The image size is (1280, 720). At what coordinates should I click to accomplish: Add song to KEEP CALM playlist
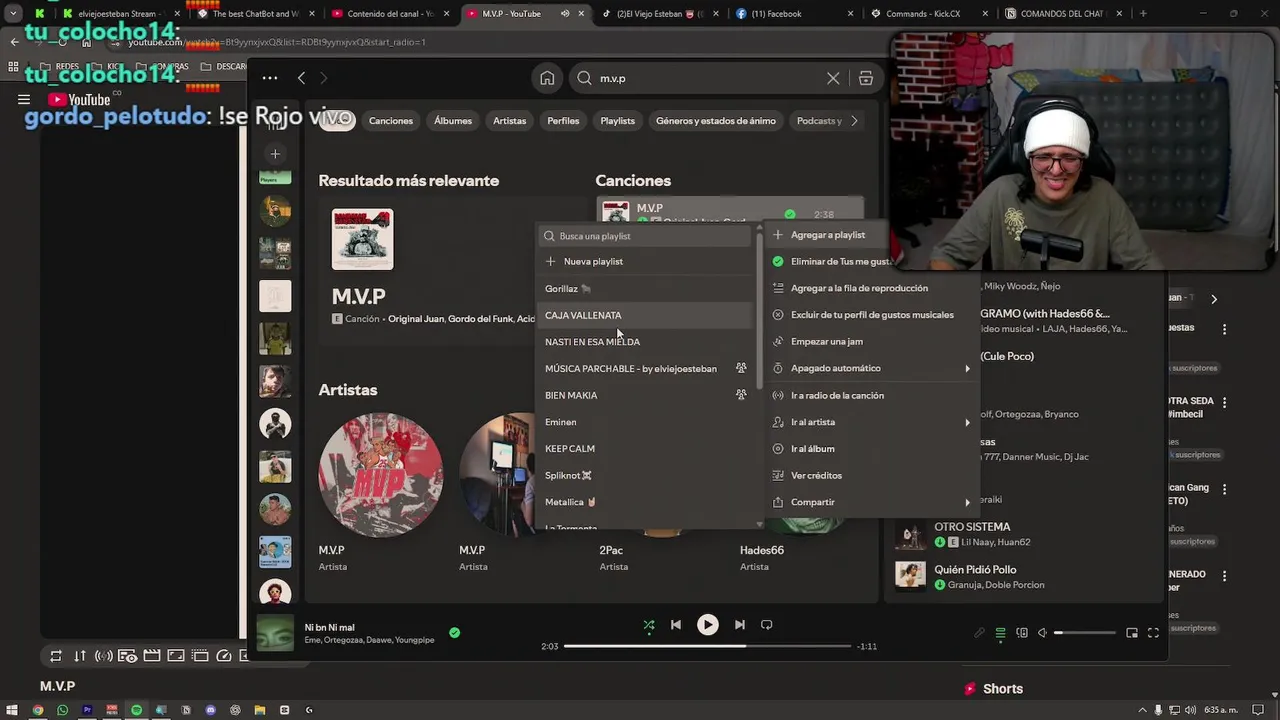pos(645,449)
